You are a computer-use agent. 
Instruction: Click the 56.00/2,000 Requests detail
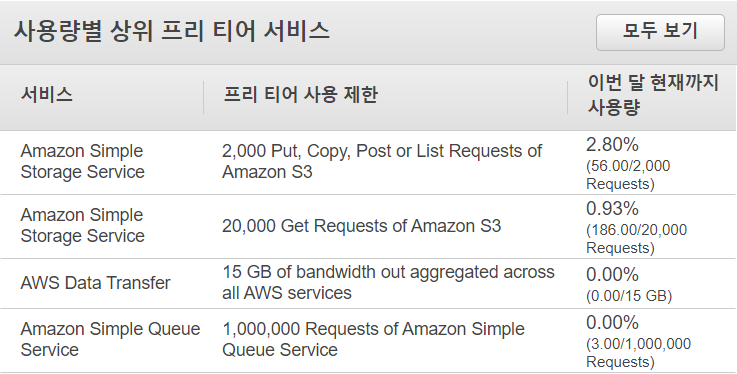coord(628,175)
